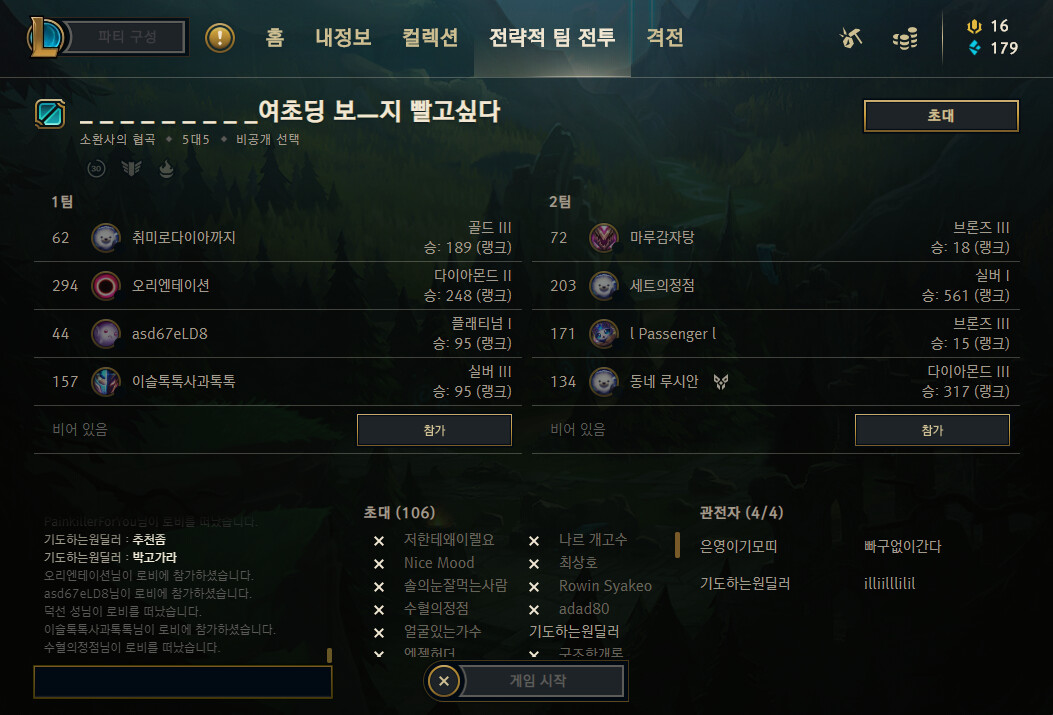The height and width of the screenshot is (715, 1053).
Task: Cancel the invite for Nice Mood
Action: coord(379,564)
